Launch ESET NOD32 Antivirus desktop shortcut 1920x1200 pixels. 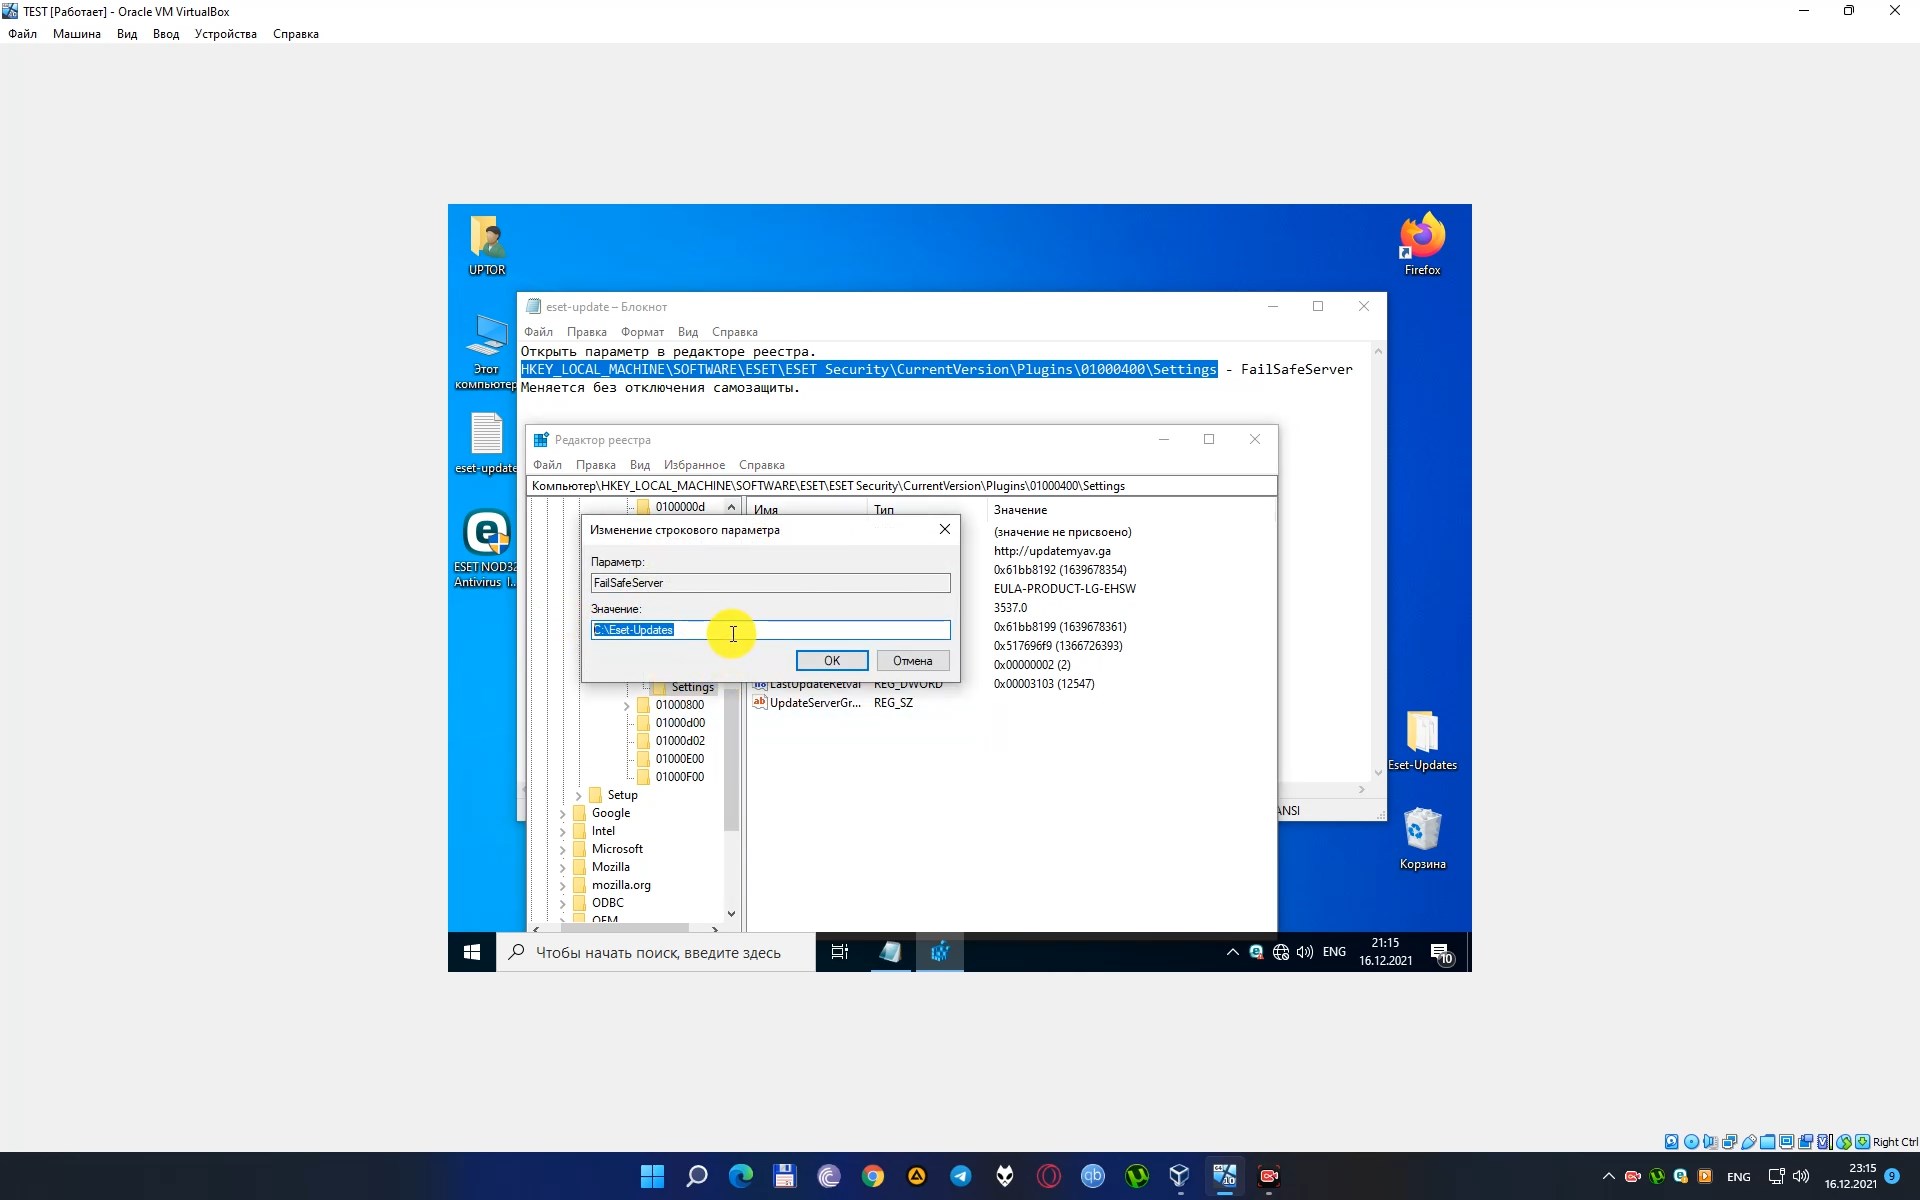click(486, 548)
